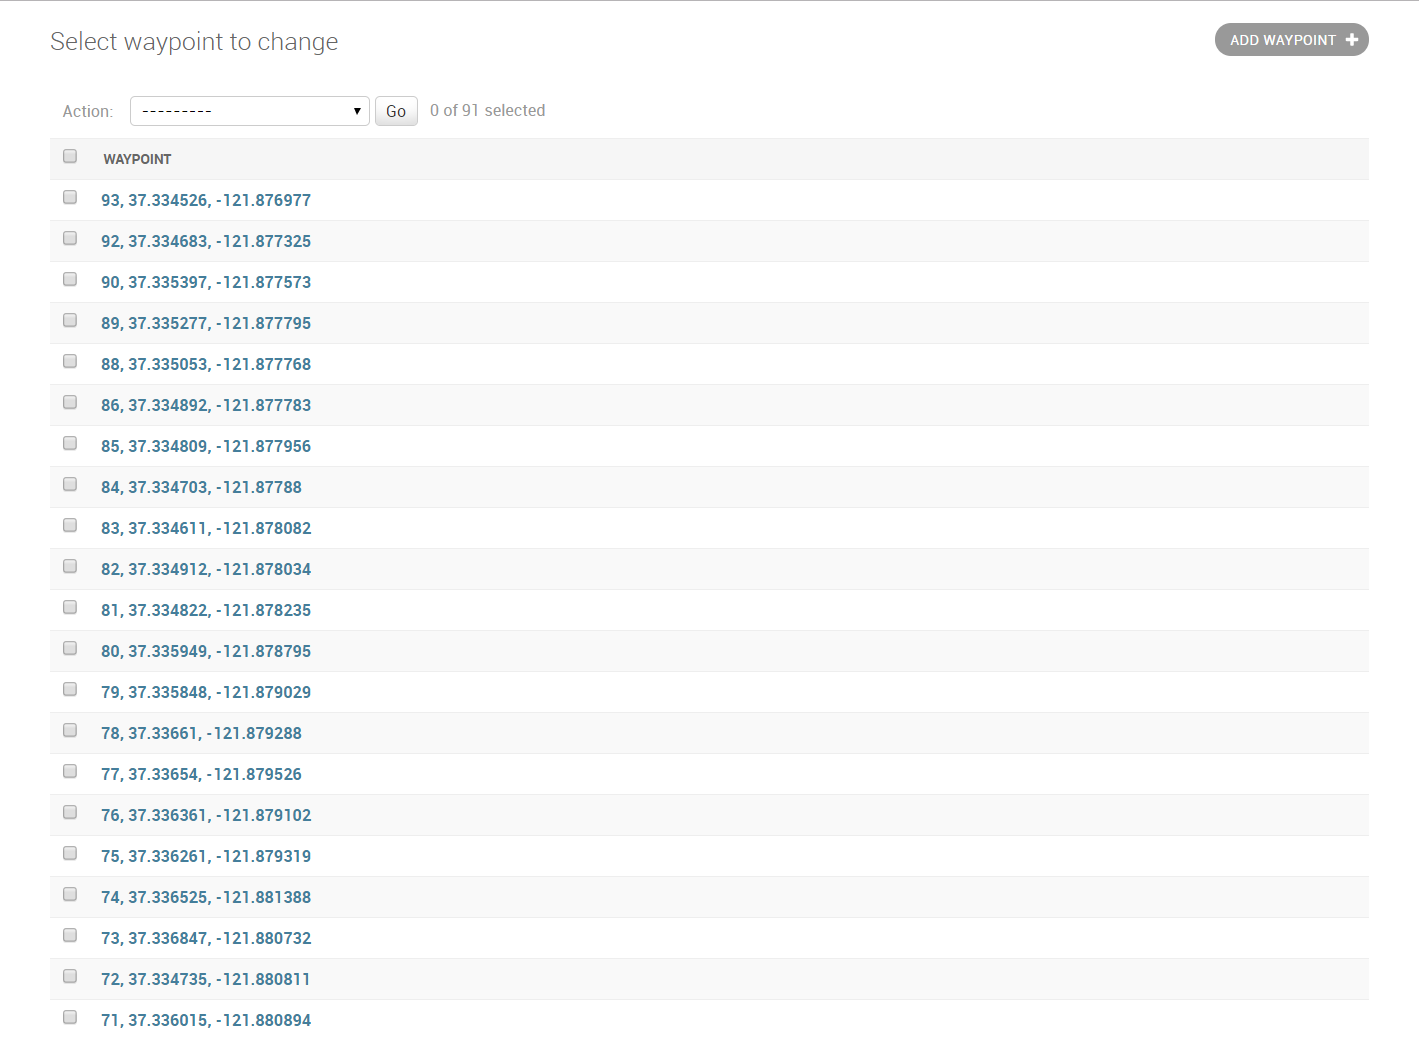
Task: Go to waypoint 74, 37.336525, -121.881388
Action: pyautogui.click(x=206, y=897)
